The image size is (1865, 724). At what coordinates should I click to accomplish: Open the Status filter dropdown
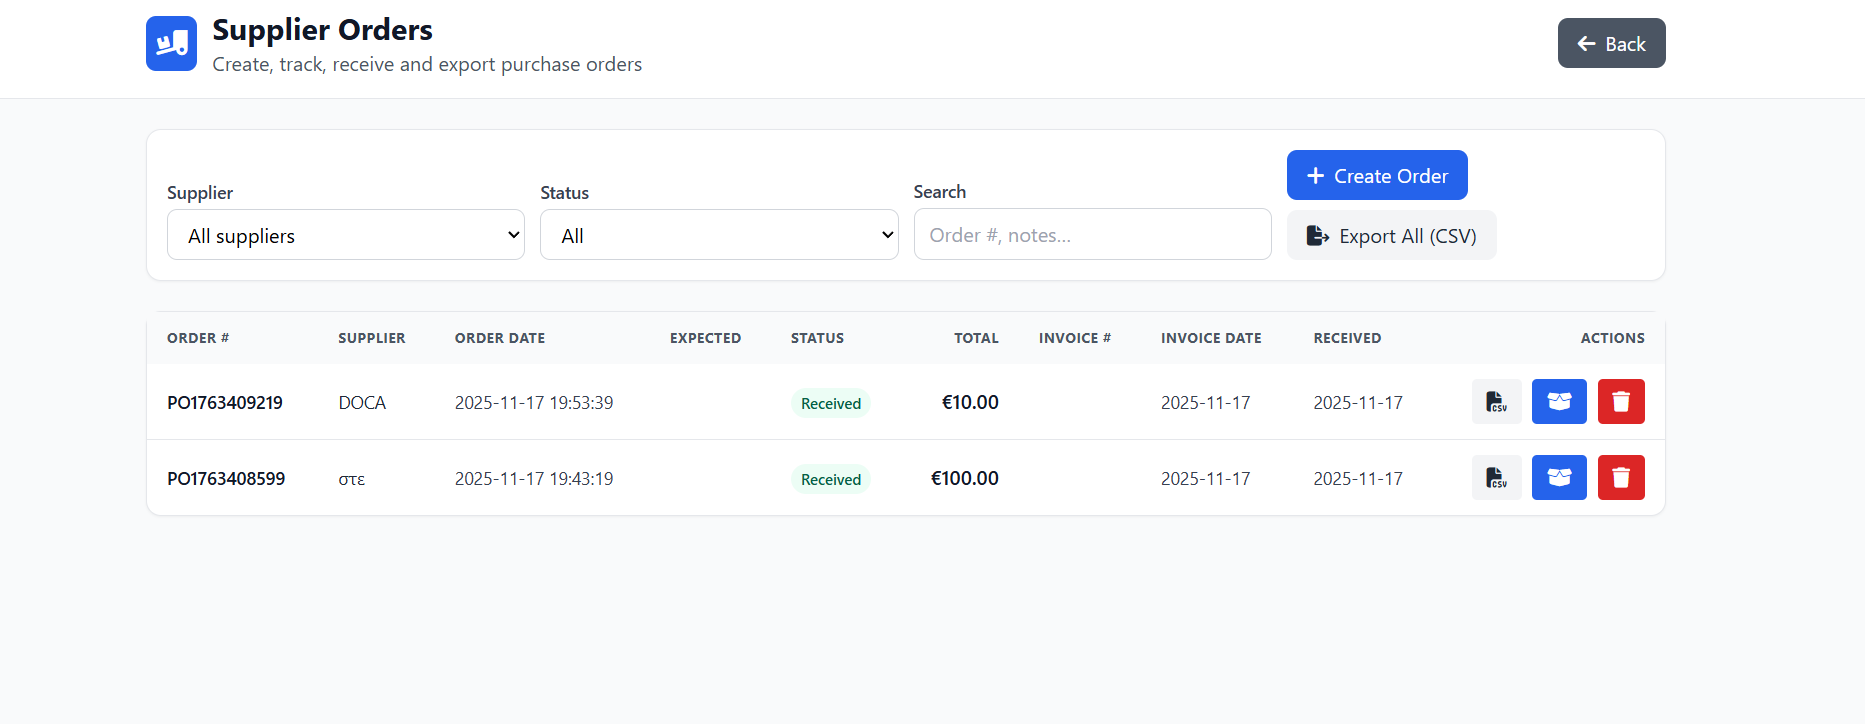[x=719, y=235]
